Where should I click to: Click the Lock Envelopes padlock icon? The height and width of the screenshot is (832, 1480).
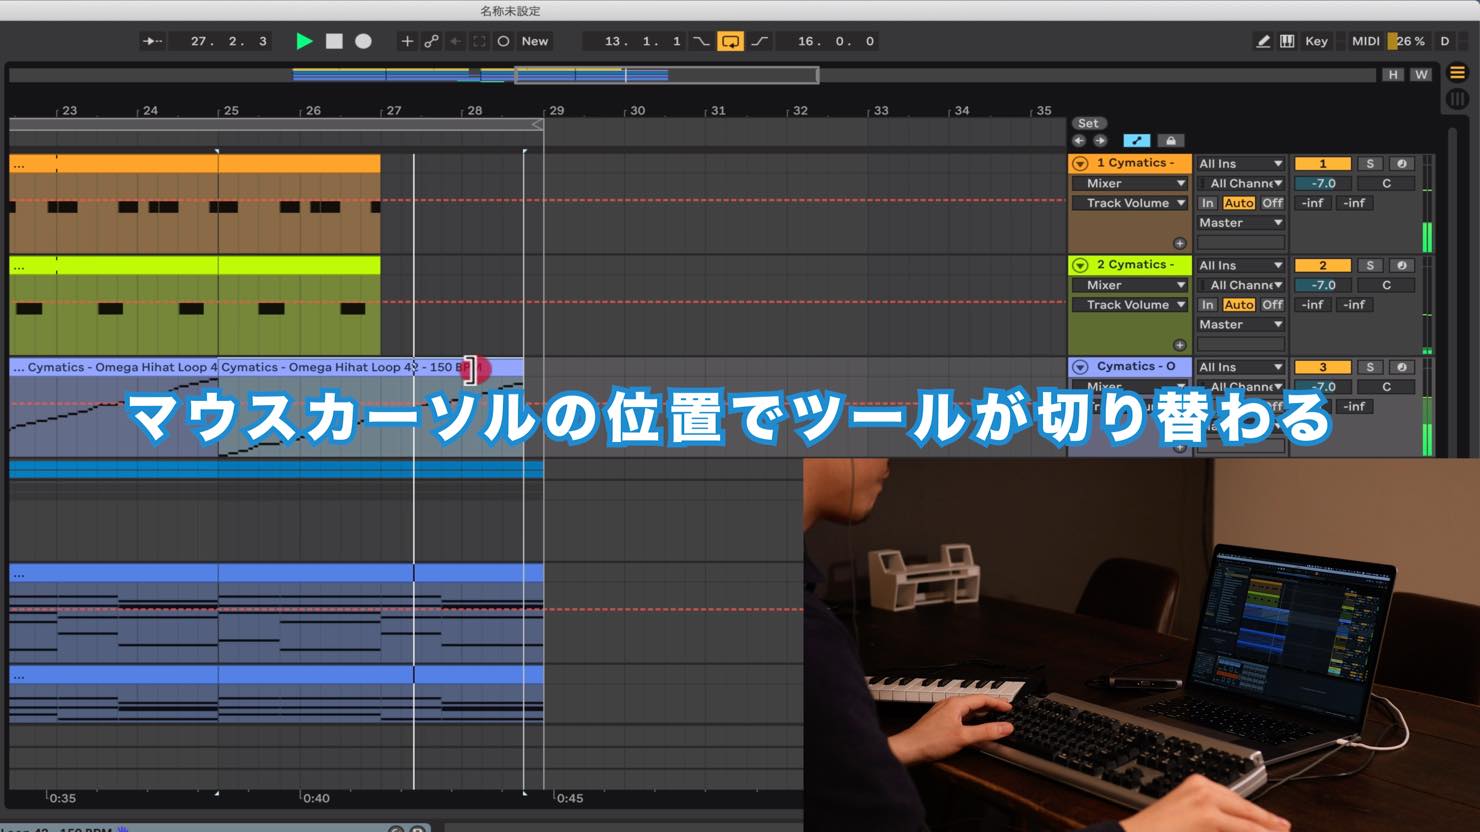tap(1171, 141)
